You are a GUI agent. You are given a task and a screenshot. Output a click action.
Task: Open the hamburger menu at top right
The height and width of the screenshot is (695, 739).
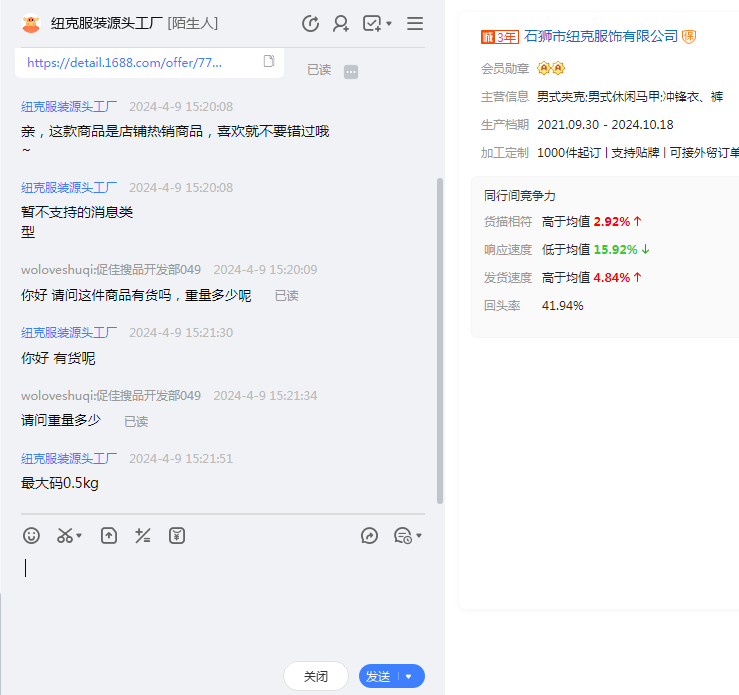click(x=415, y=23)
